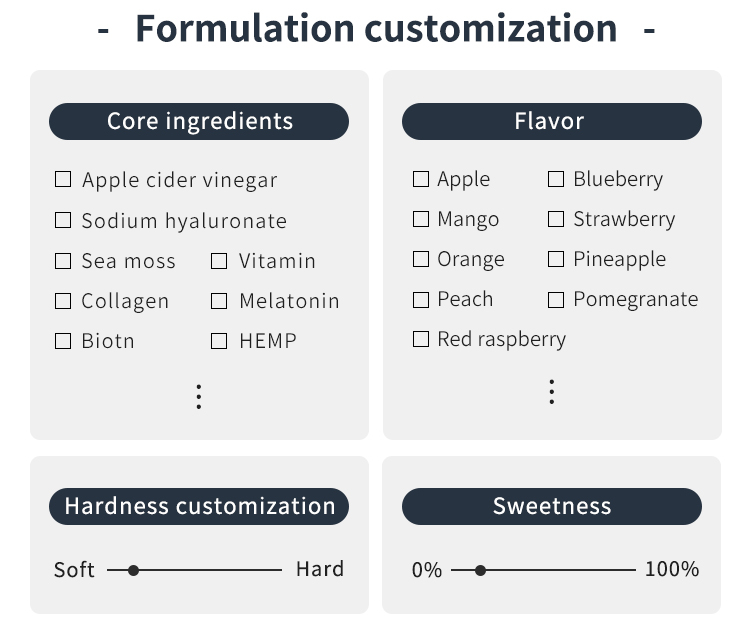Screen dimensions: 750x636
Task: Show more flavors using vertical ellipsis
Action: [x=551, y=391]
